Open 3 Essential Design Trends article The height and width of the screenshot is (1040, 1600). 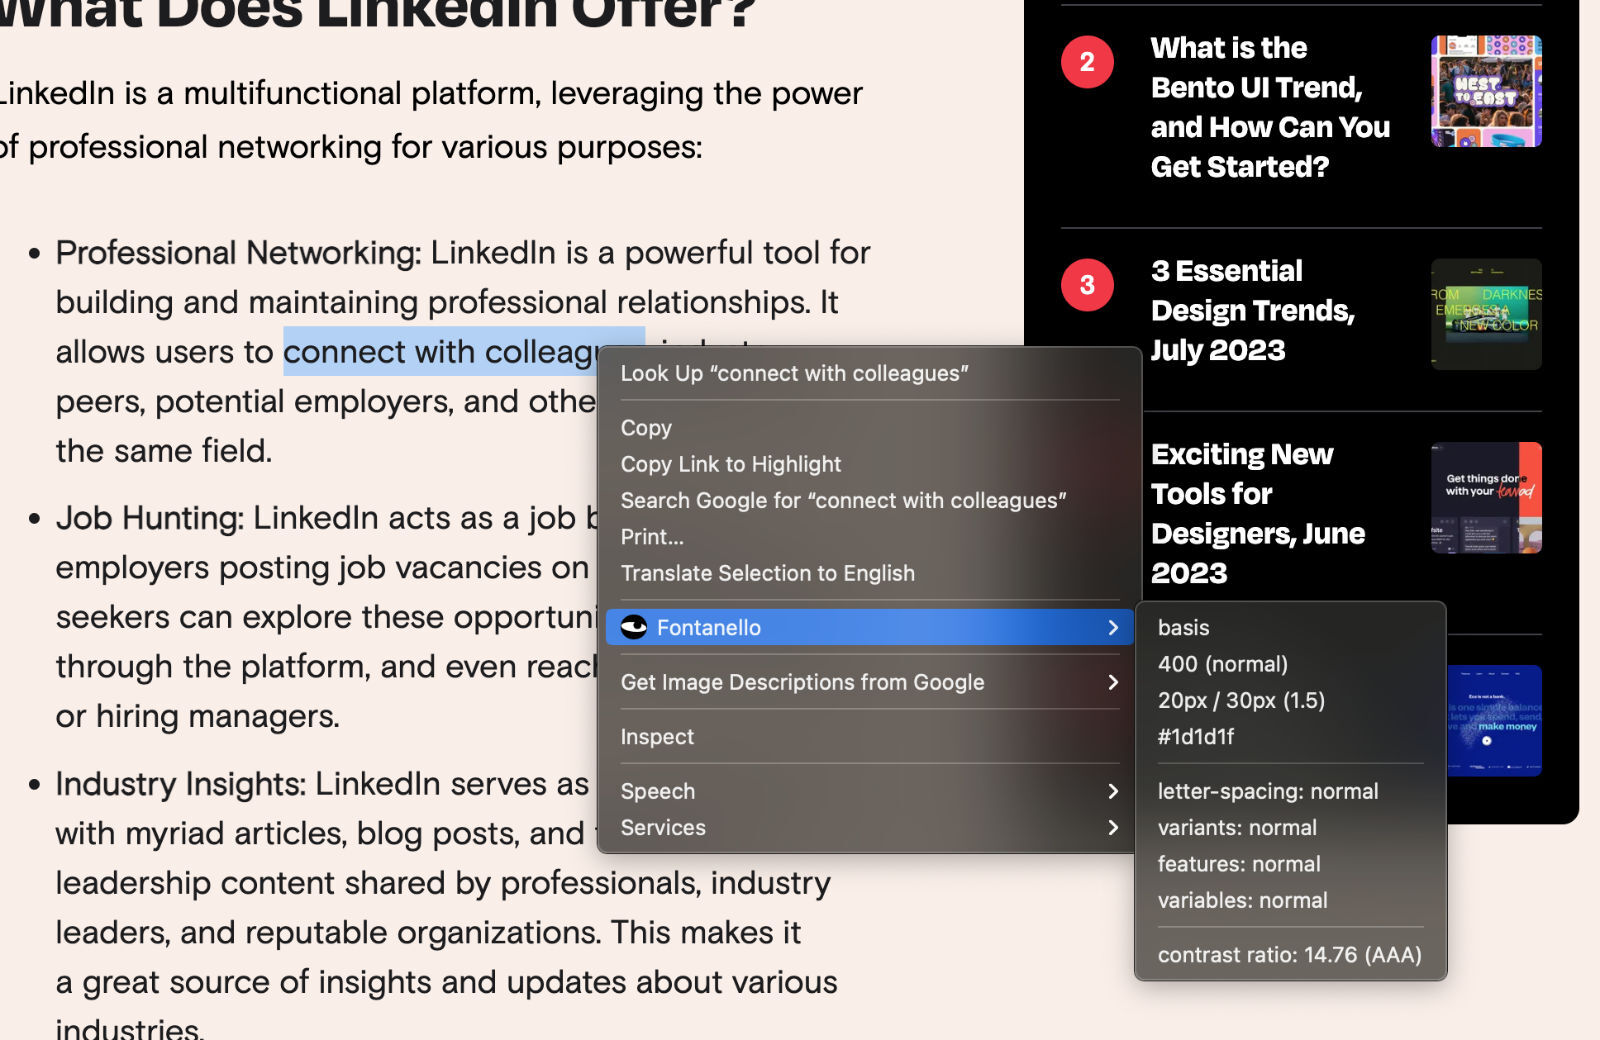[x=1252, y=310]
